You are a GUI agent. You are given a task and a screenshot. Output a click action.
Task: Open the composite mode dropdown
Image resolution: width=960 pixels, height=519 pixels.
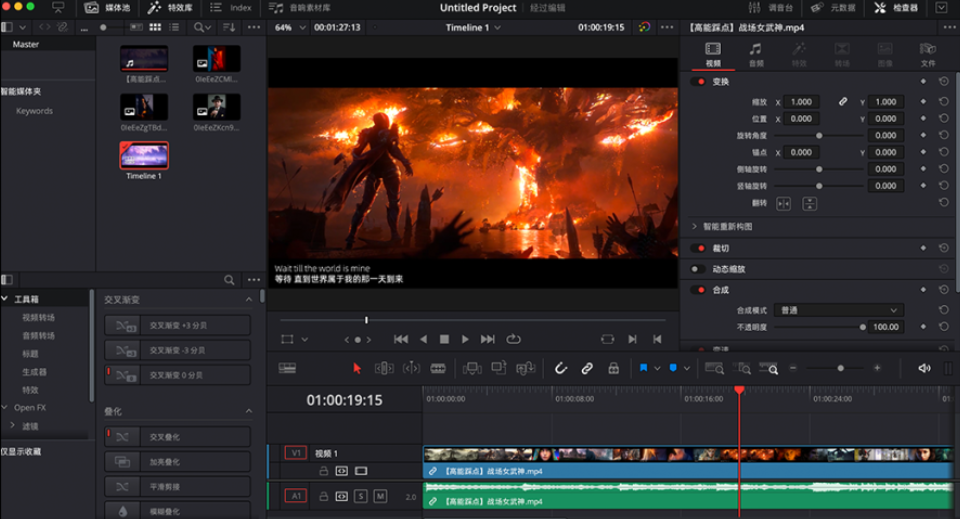coord(838,310)
